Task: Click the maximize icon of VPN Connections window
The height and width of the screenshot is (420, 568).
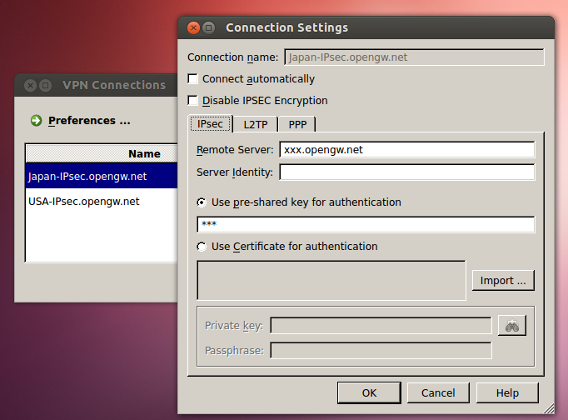Action: point(45,85)
